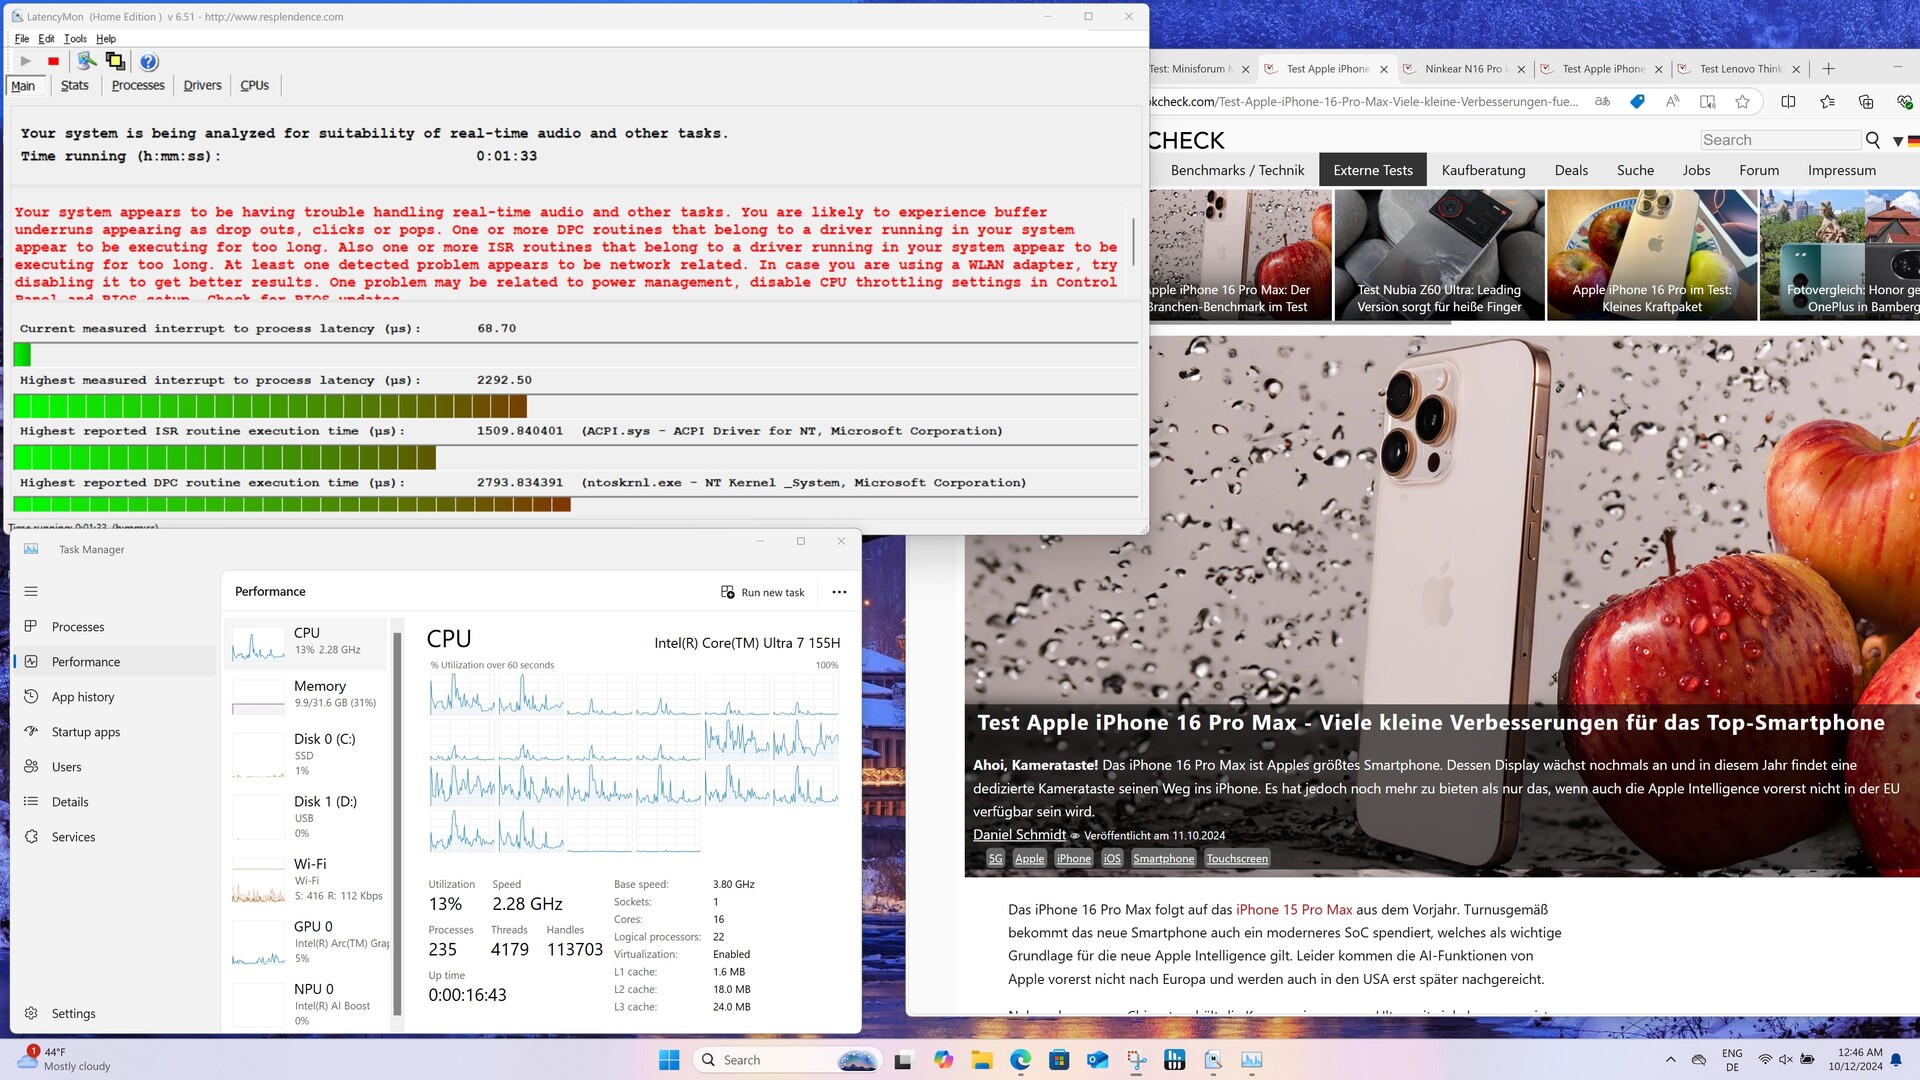
Task: Open App history in Task Manager
Action: (82, 697)
